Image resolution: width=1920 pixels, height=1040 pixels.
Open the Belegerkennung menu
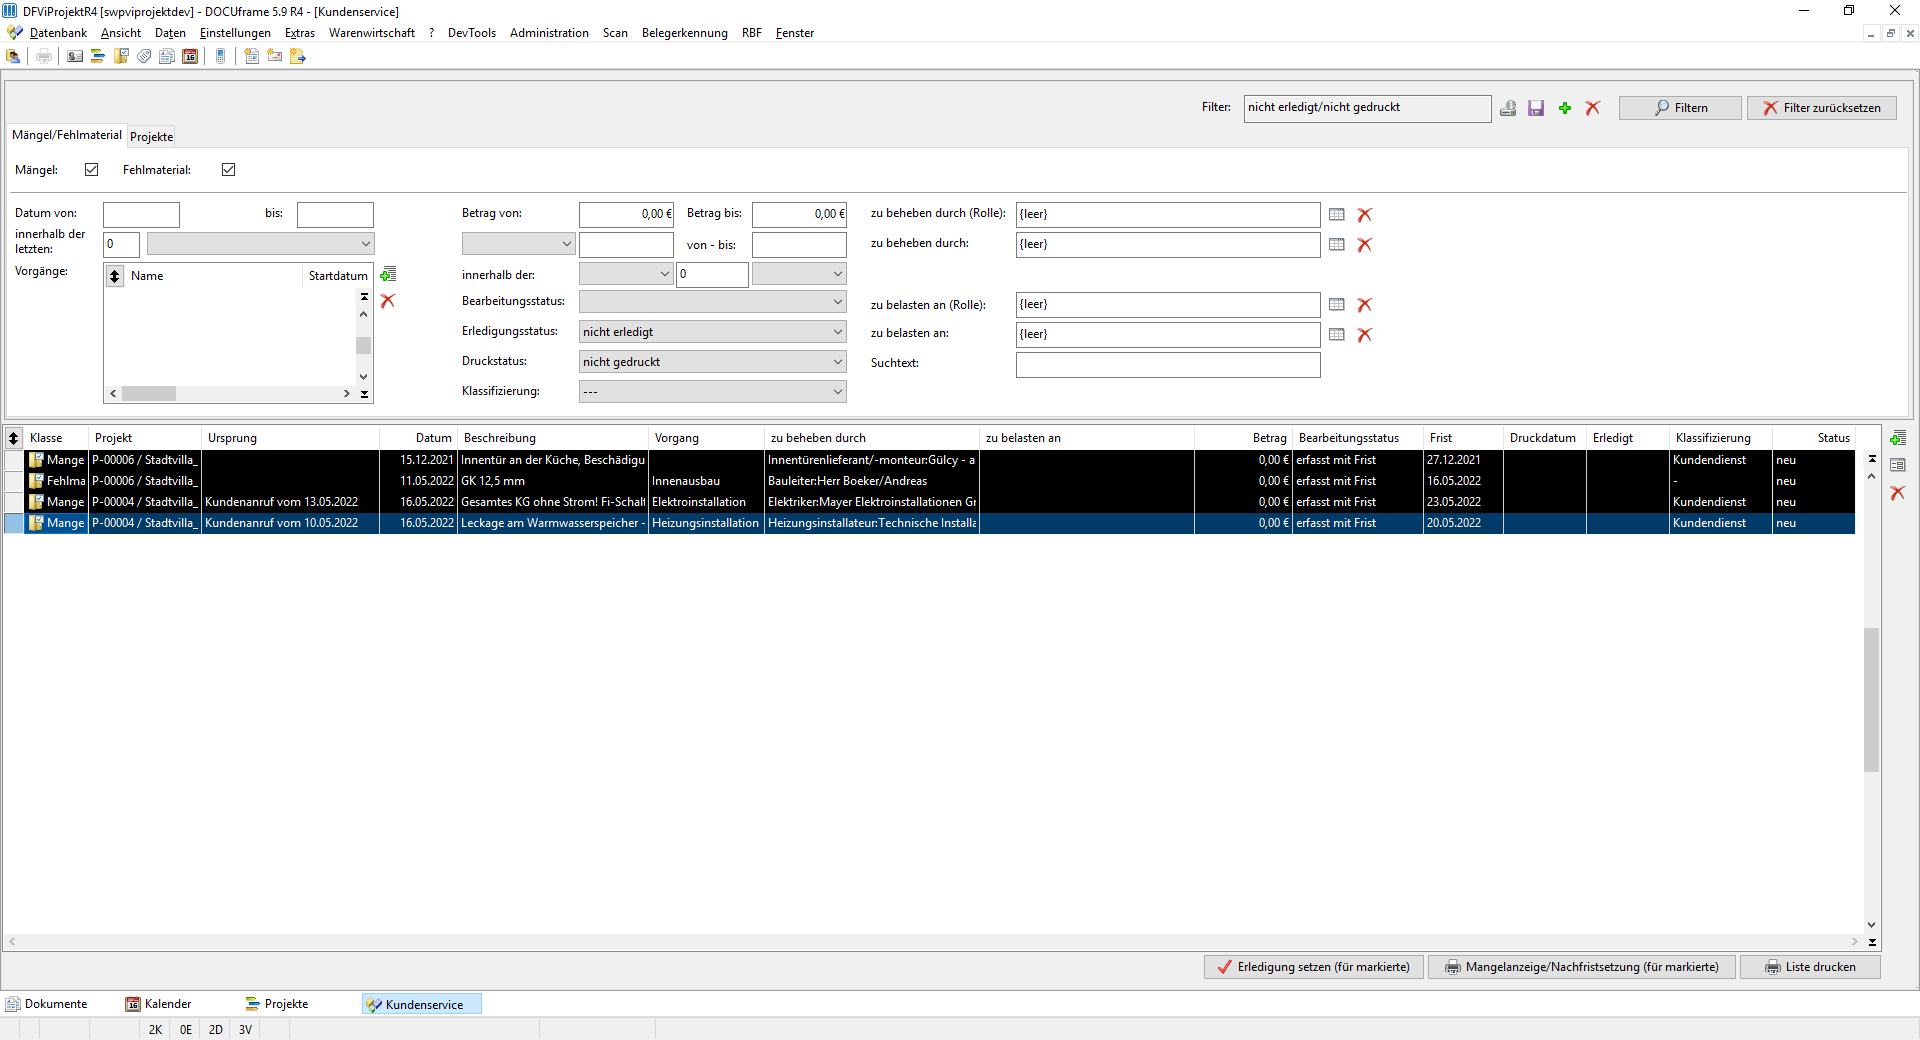pos(684,33)
